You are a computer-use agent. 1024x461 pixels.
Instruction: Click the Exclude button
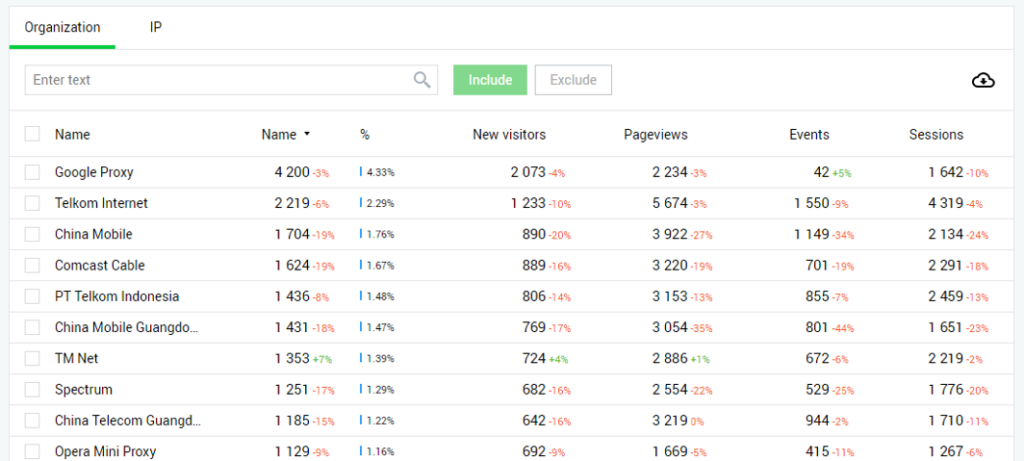pyautogui.click(x=573, y=80)
